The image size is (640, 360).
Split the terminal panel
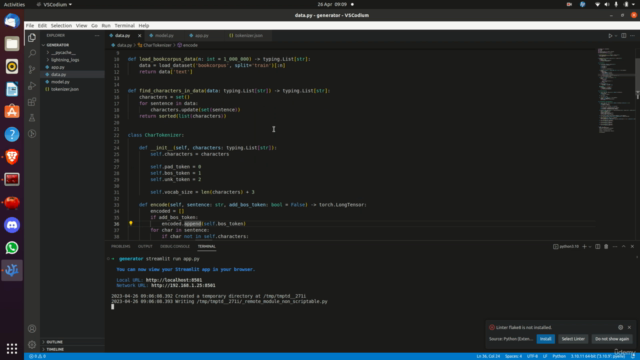[x=598, y=247]
